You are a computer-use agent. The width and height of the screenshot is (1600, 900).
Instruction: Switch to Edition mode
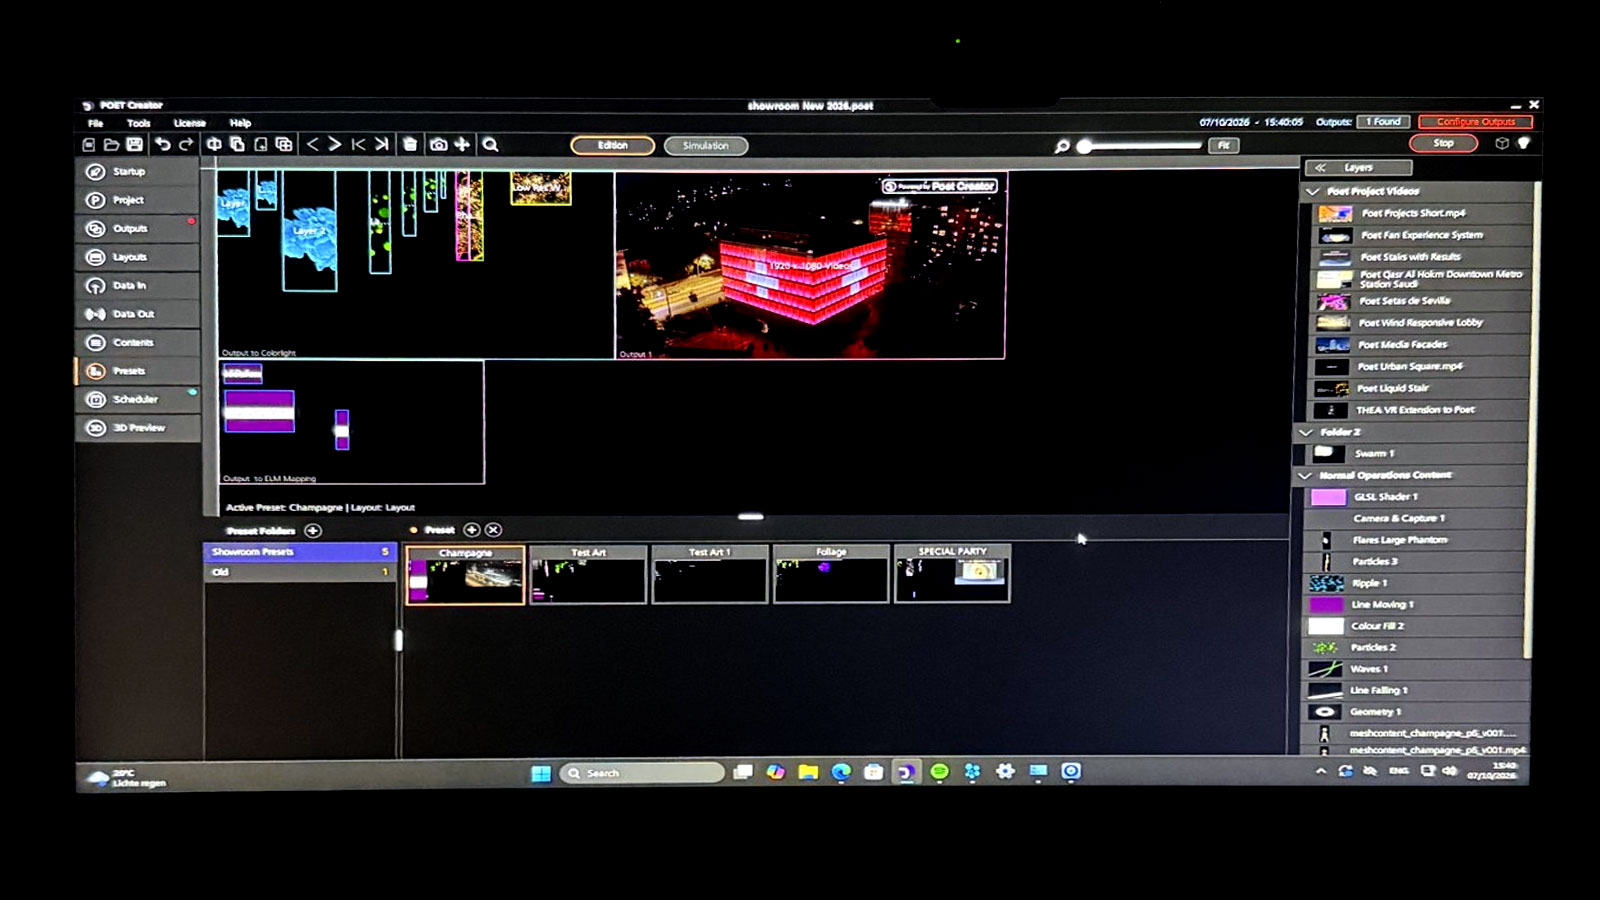point(613,145)
